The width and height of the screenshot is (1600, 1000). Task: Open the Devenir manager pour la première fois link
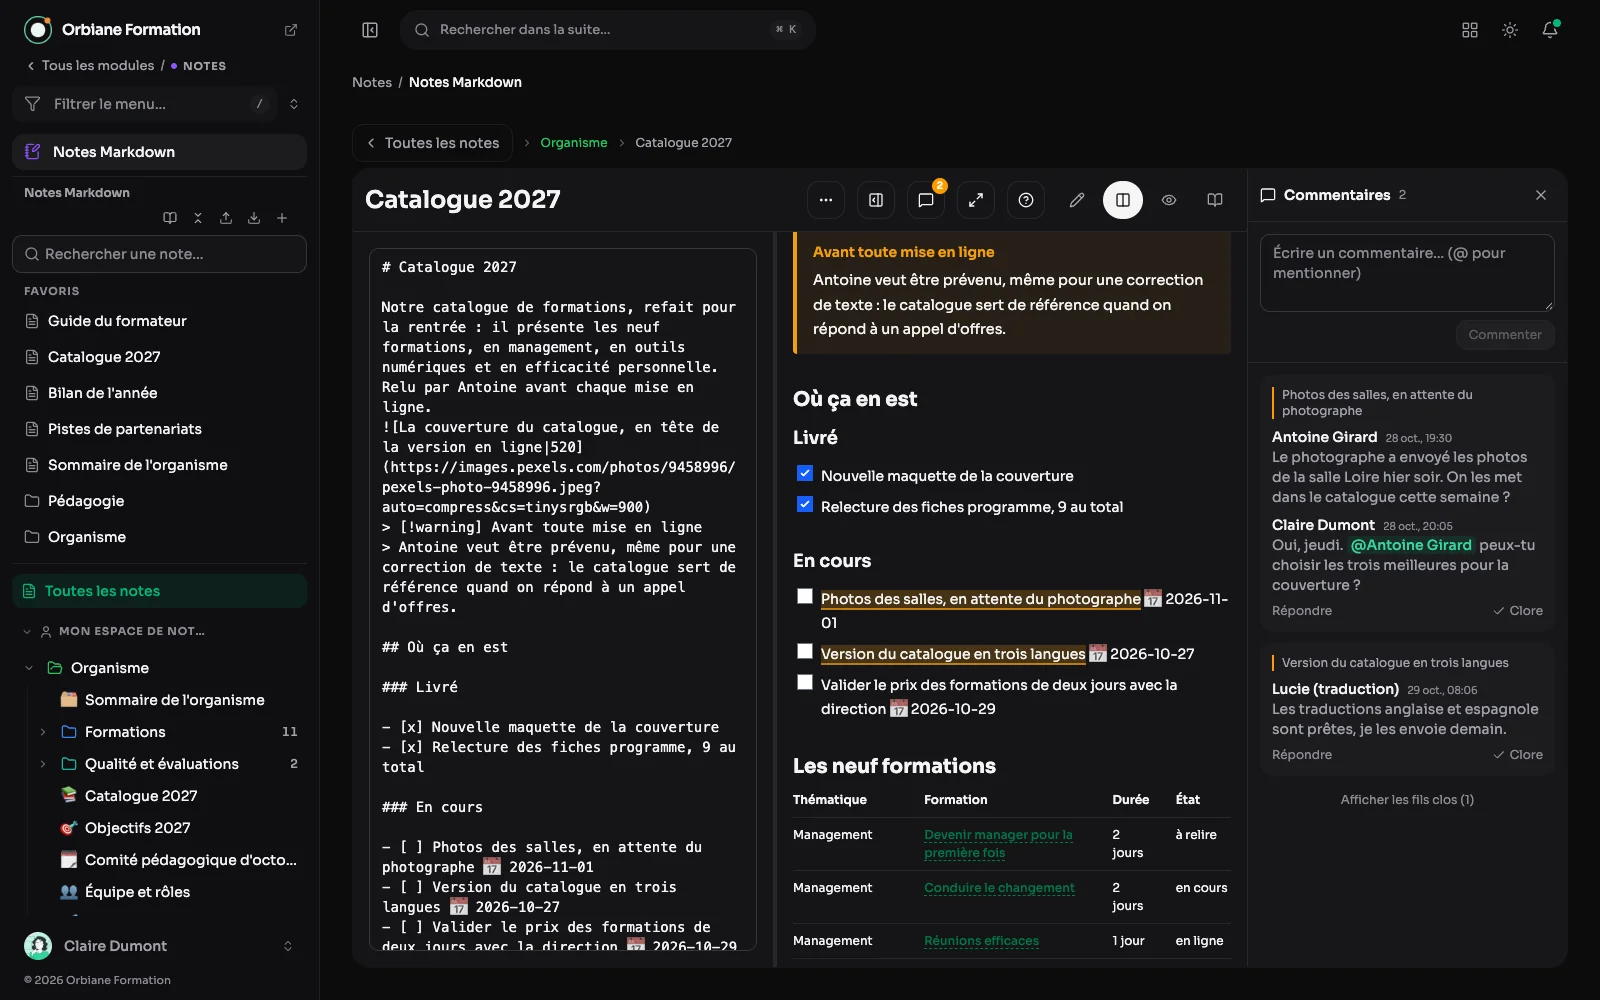(998, 843)
